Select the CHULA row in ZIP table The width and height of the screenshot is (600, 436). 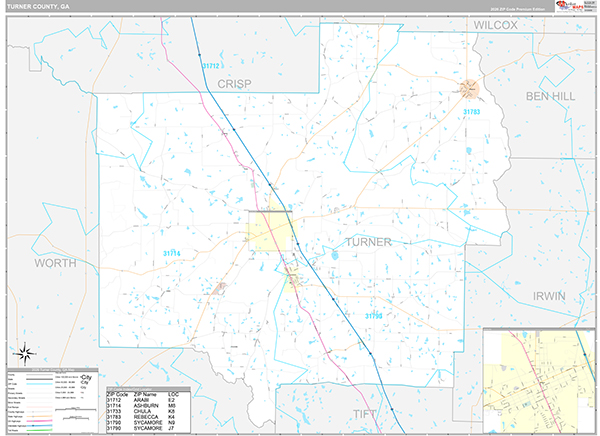tap(148, 411)
